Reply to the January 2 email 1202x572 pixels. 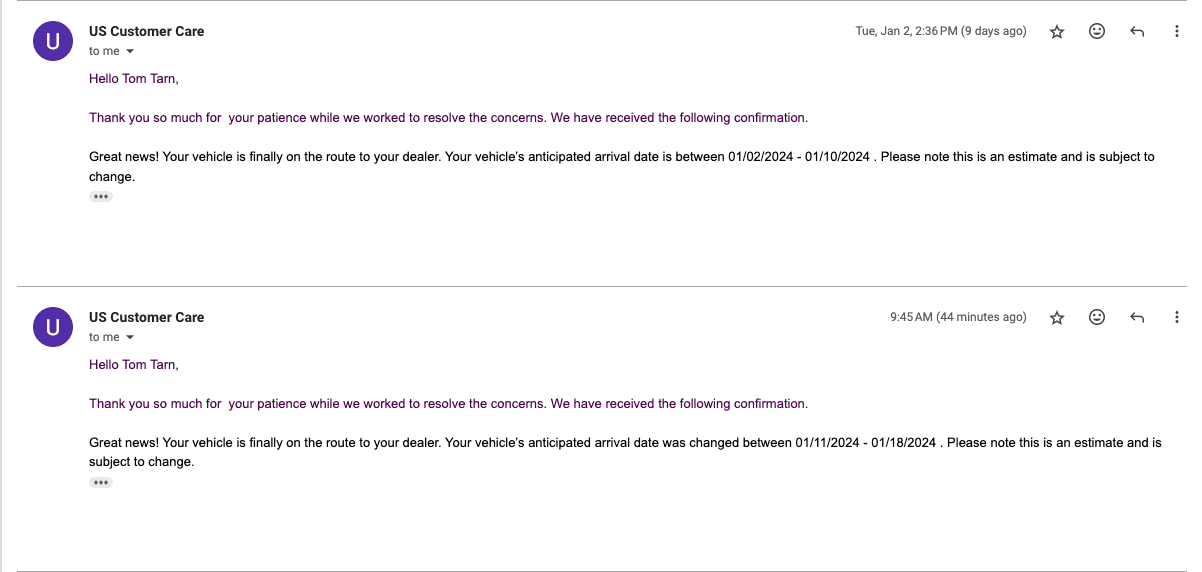click(x=1137, y=32)
